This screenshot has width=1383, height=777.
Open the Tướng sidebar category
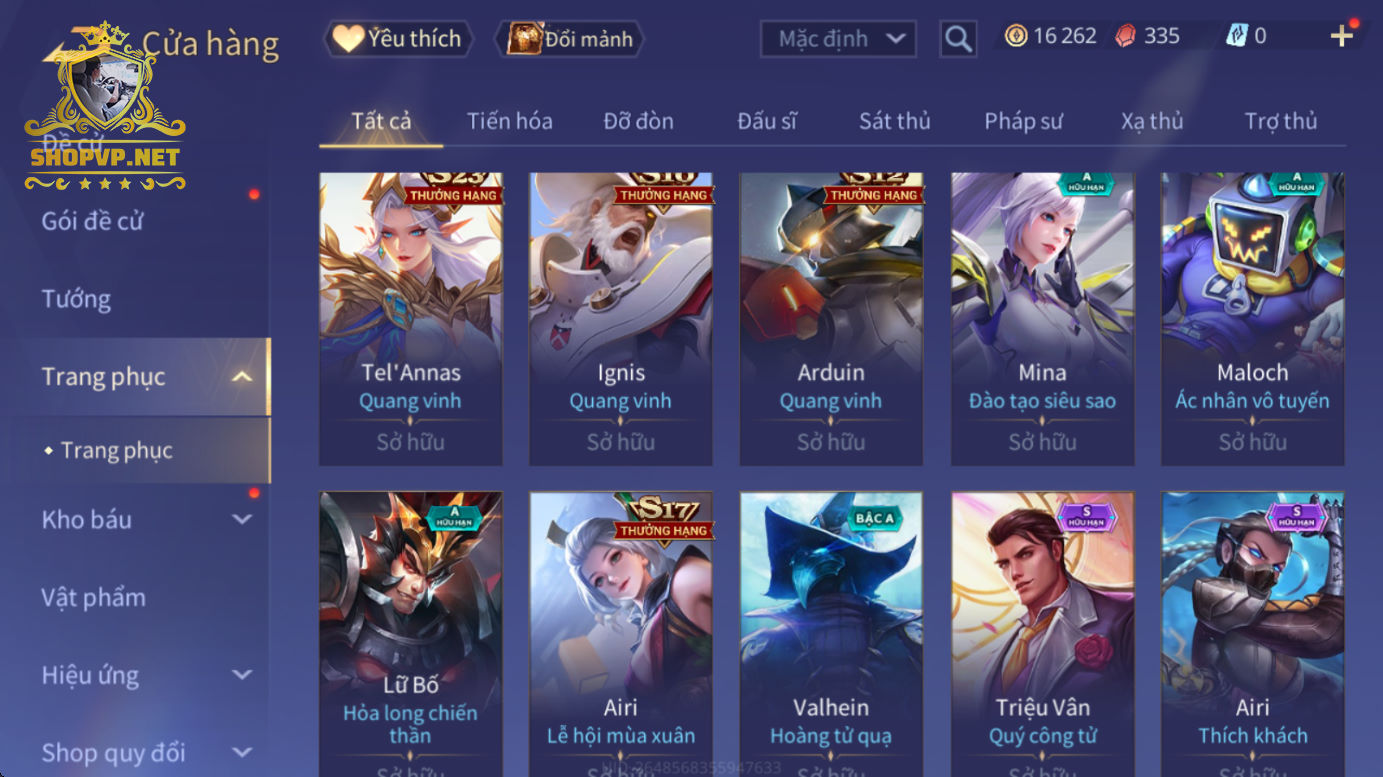(x=76, y=299)
